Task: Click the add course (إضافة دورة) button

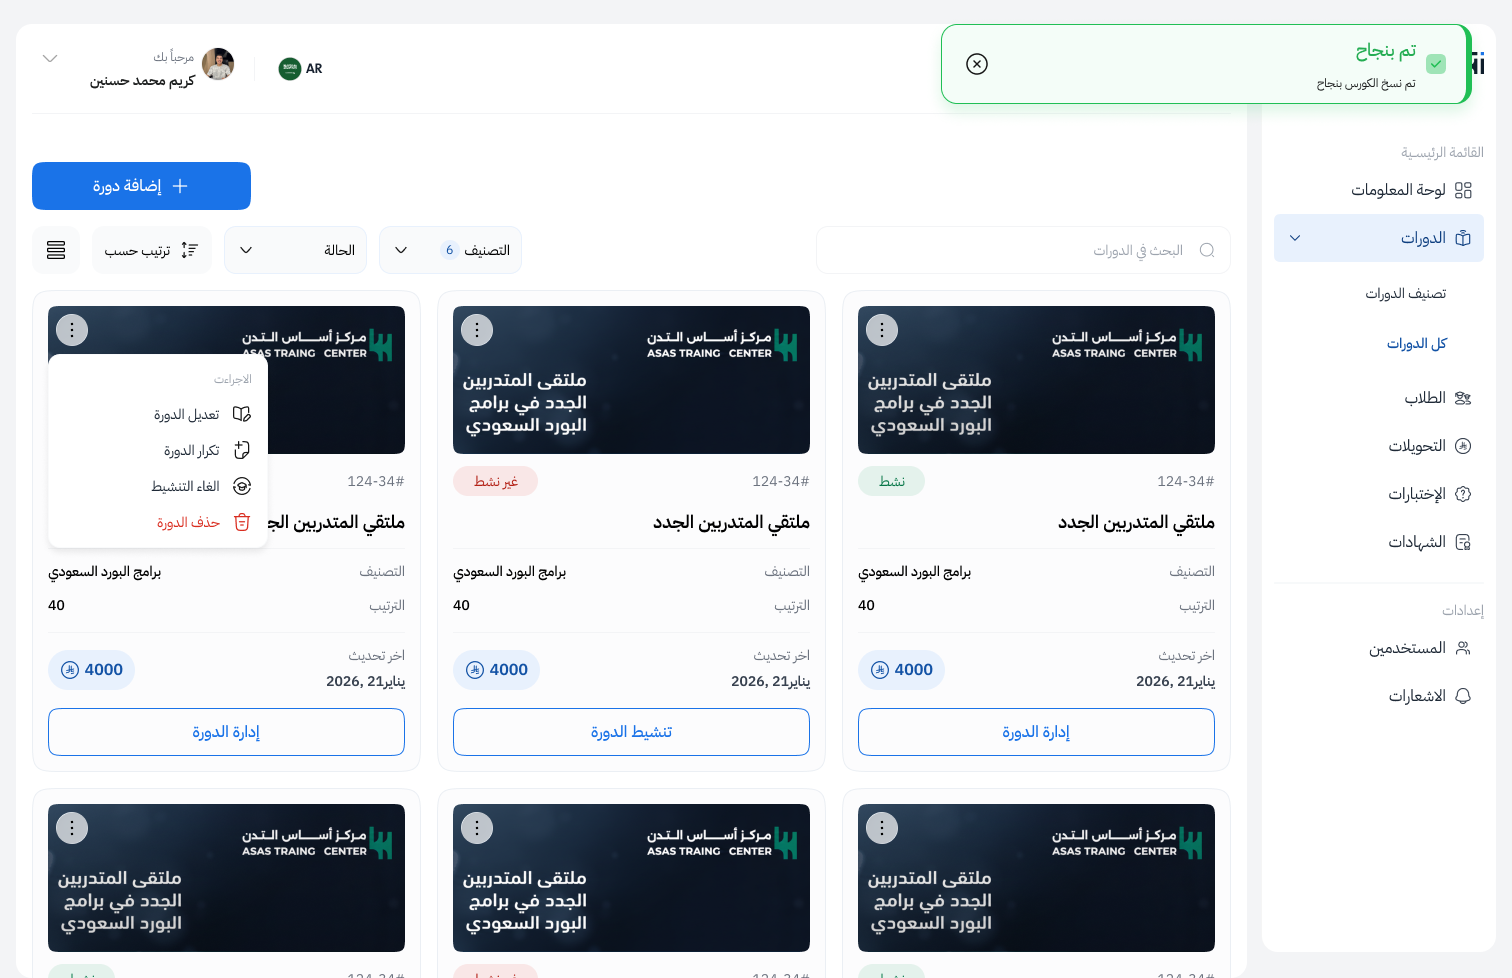Action: (x=141, y=186)
